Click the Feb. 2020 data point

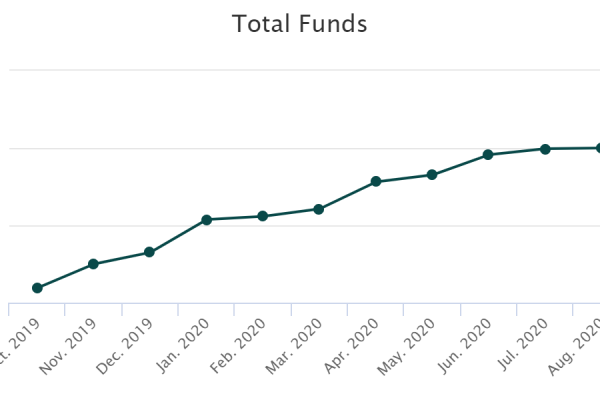[x=262, y=216]
